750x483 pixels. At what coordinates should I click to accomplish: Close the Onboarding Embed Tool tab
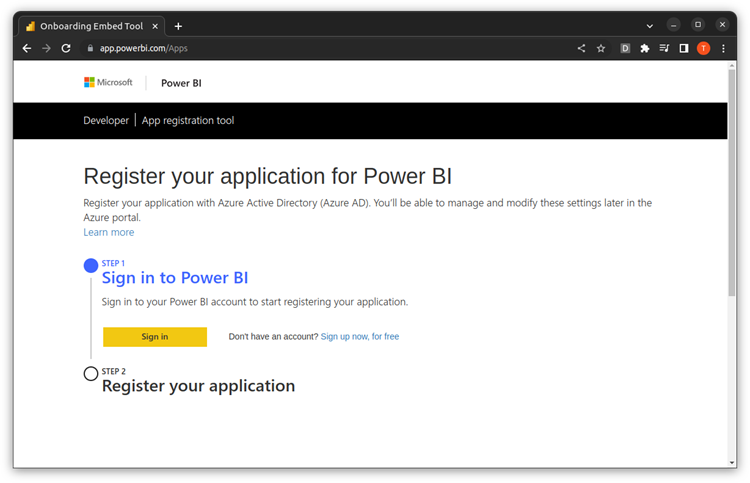[157, 26]
